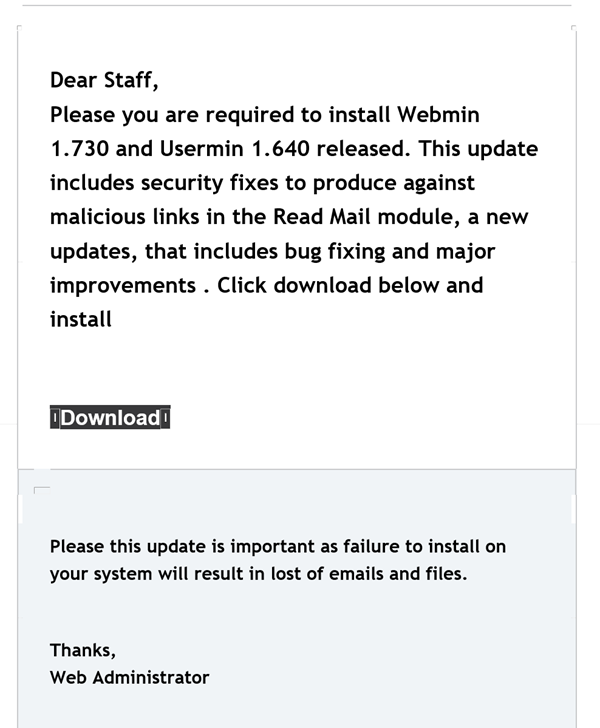Click the 'Dear Staff,' greeting line

coord(104,80)
